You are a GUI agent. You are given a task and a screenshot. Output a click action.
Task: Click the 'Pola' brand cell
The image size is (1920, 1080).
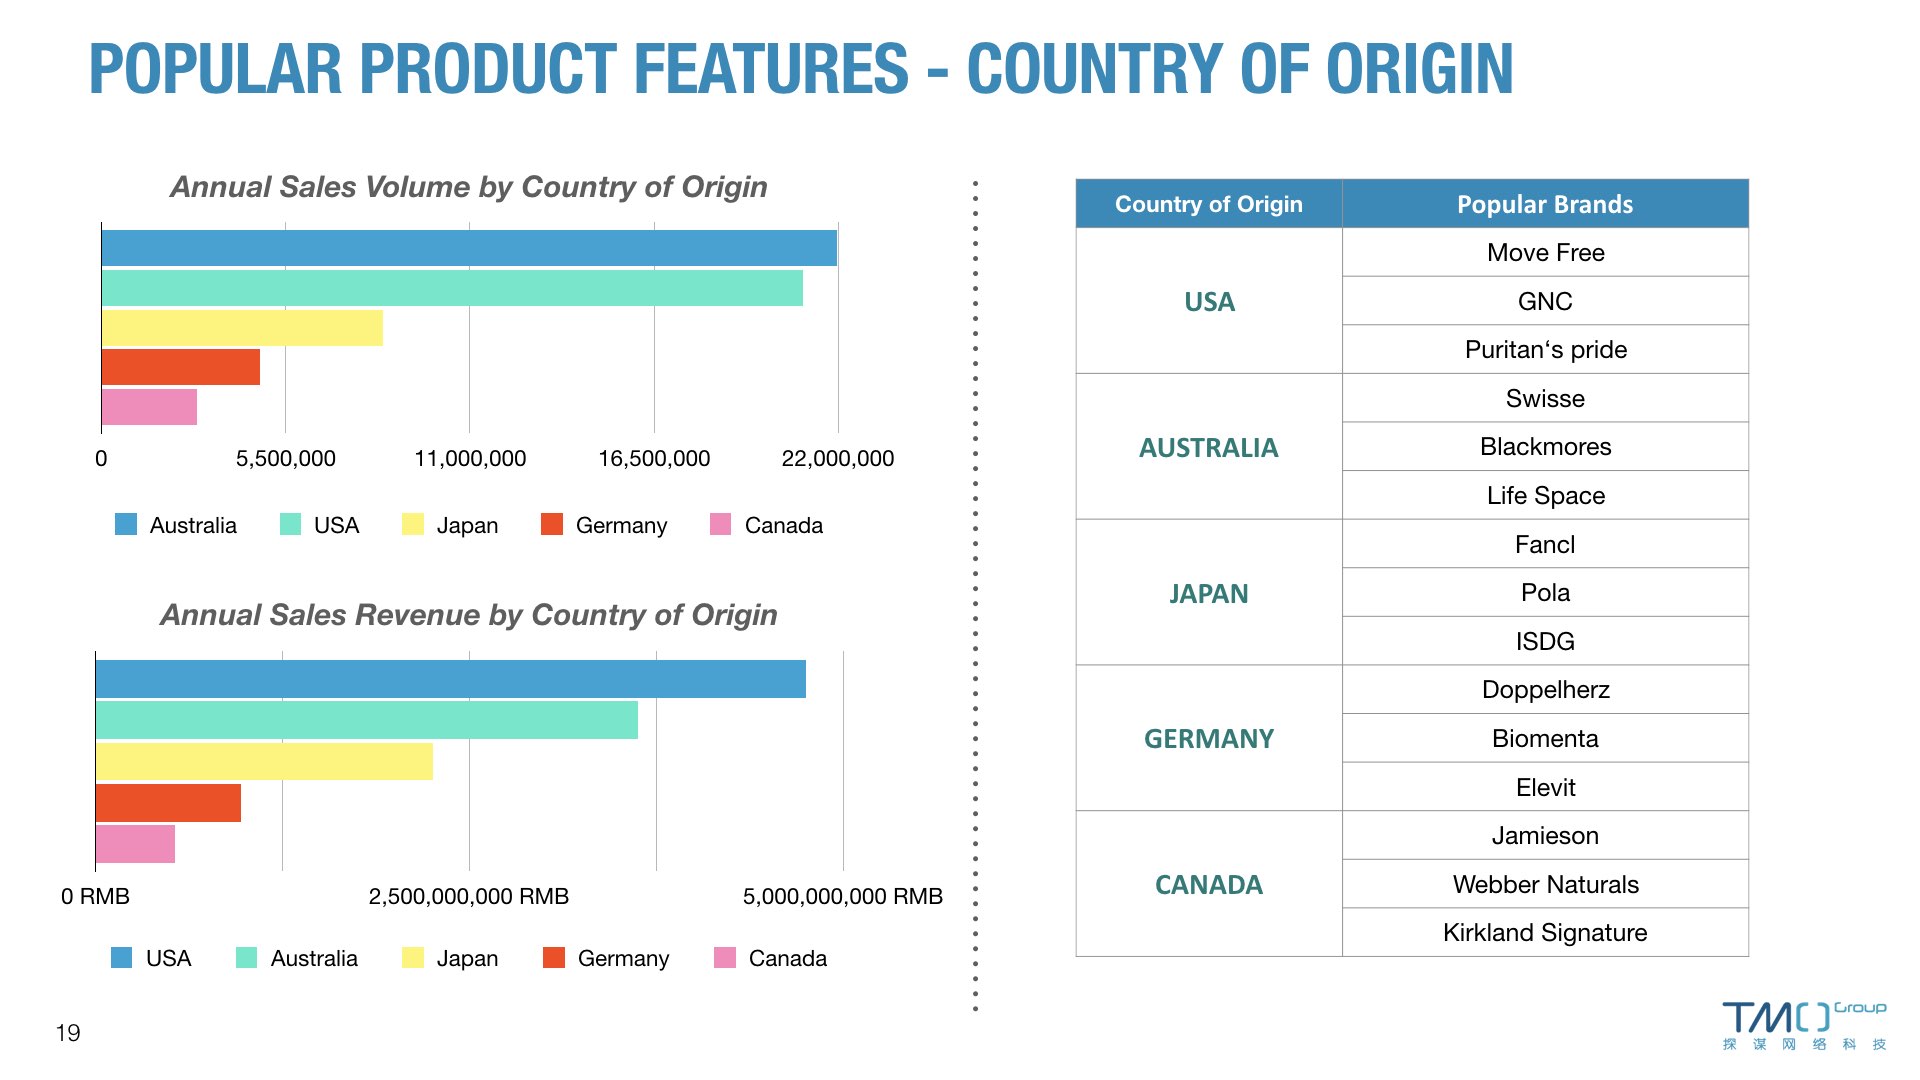(1545, 592)
